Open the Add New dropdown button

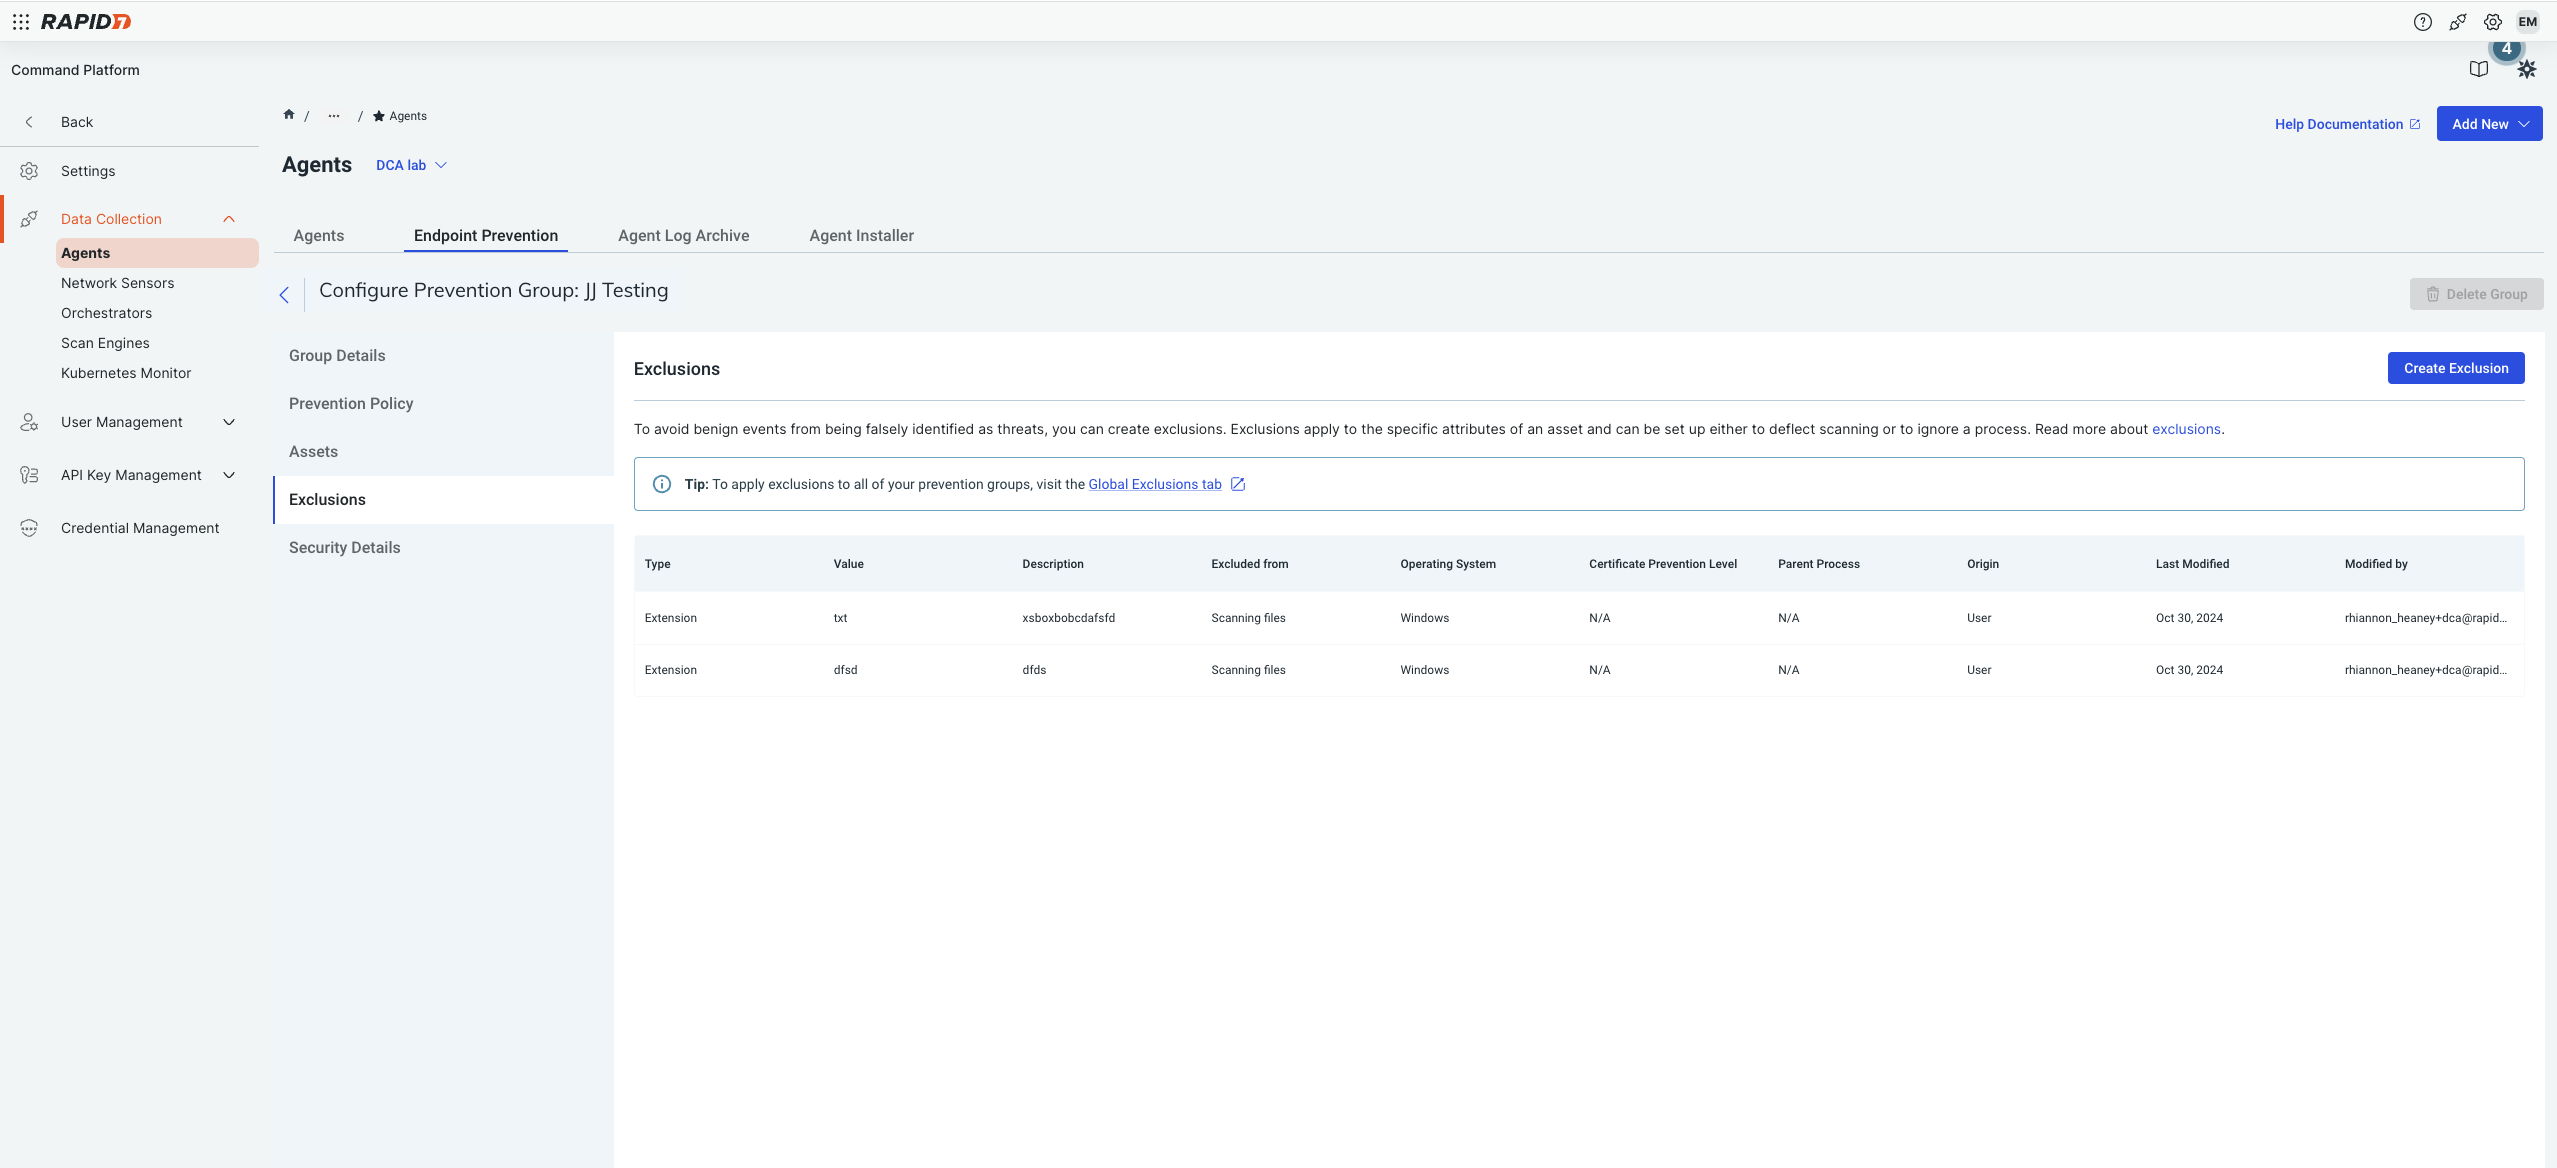(2488, 124)
